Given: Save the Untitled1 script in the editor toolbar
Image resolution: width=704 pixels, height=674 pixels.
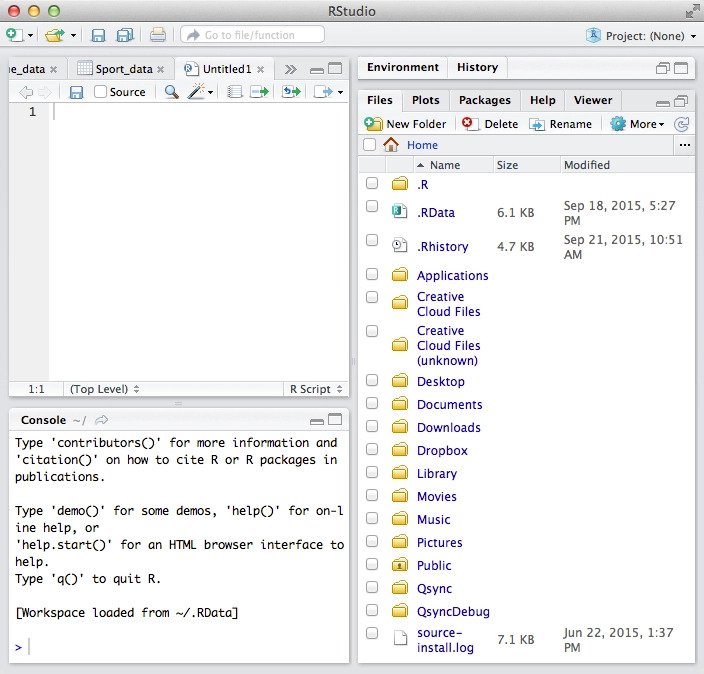Looking at the screenshot, I should click(x=76, y=92).
